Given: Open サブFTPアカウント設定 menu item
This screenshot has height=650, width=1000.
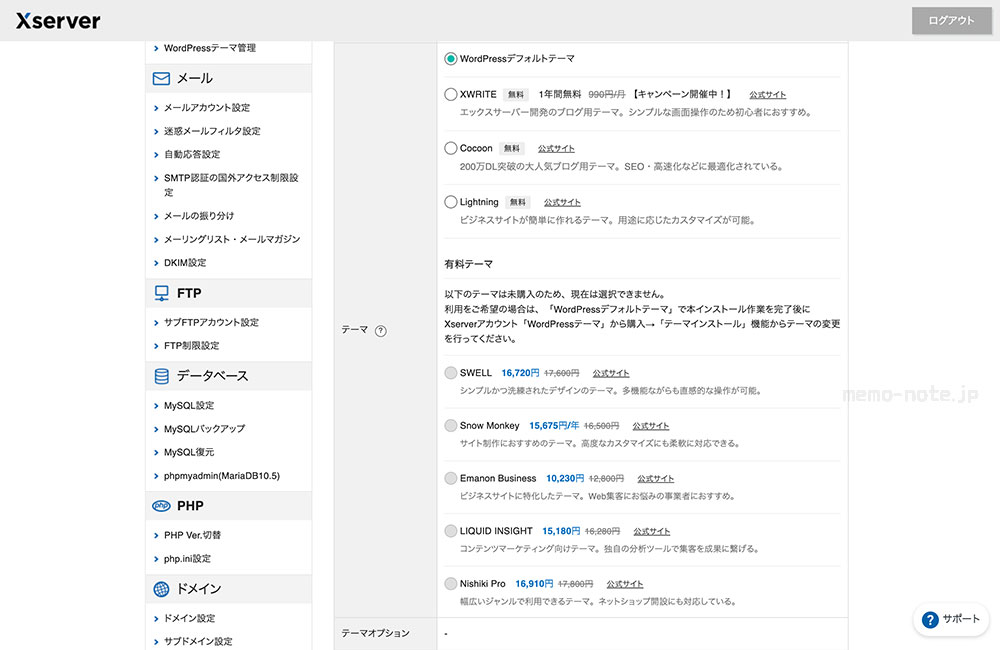Looking at the screenshot, I should 211,323.
